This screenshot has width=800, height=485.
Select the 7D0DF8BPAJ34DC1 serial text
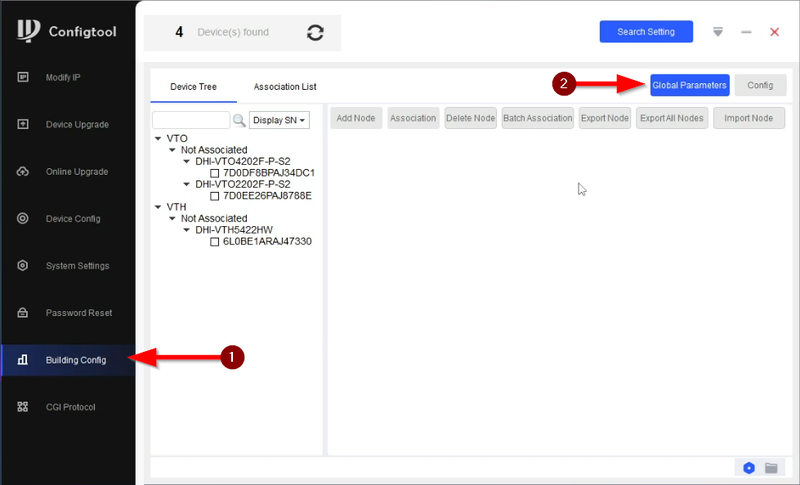tap(269, 173)
